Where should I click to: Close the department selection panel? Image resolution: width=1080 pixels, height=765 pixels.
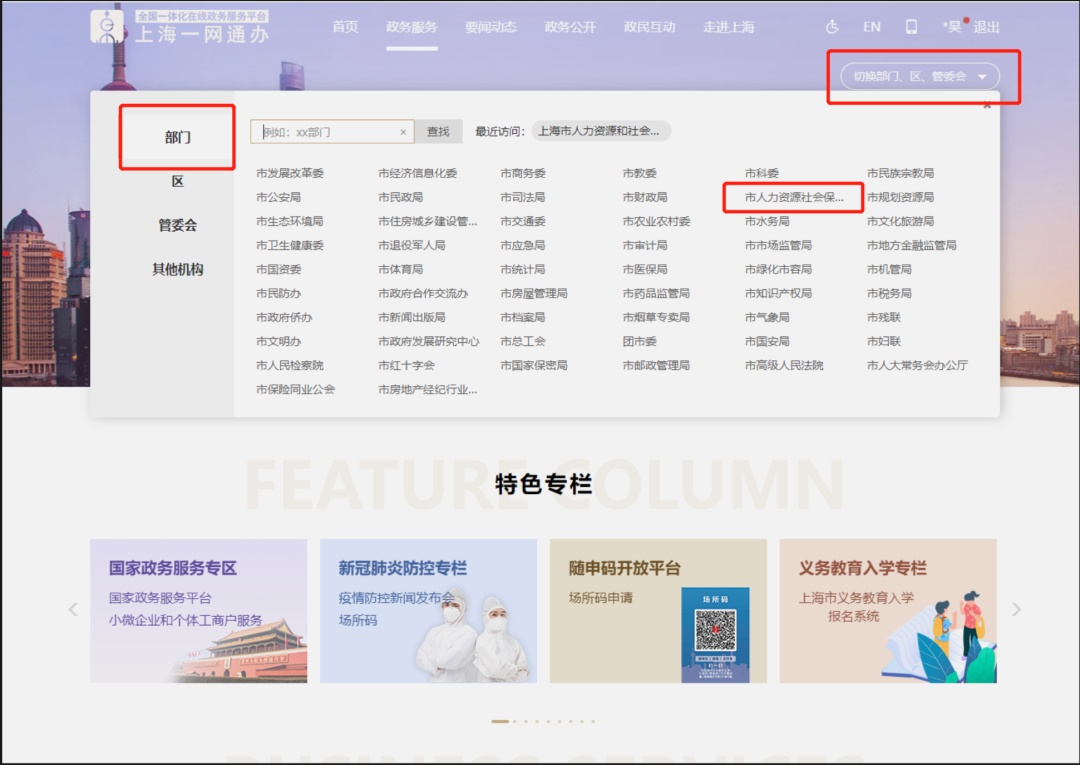(987, 105)
